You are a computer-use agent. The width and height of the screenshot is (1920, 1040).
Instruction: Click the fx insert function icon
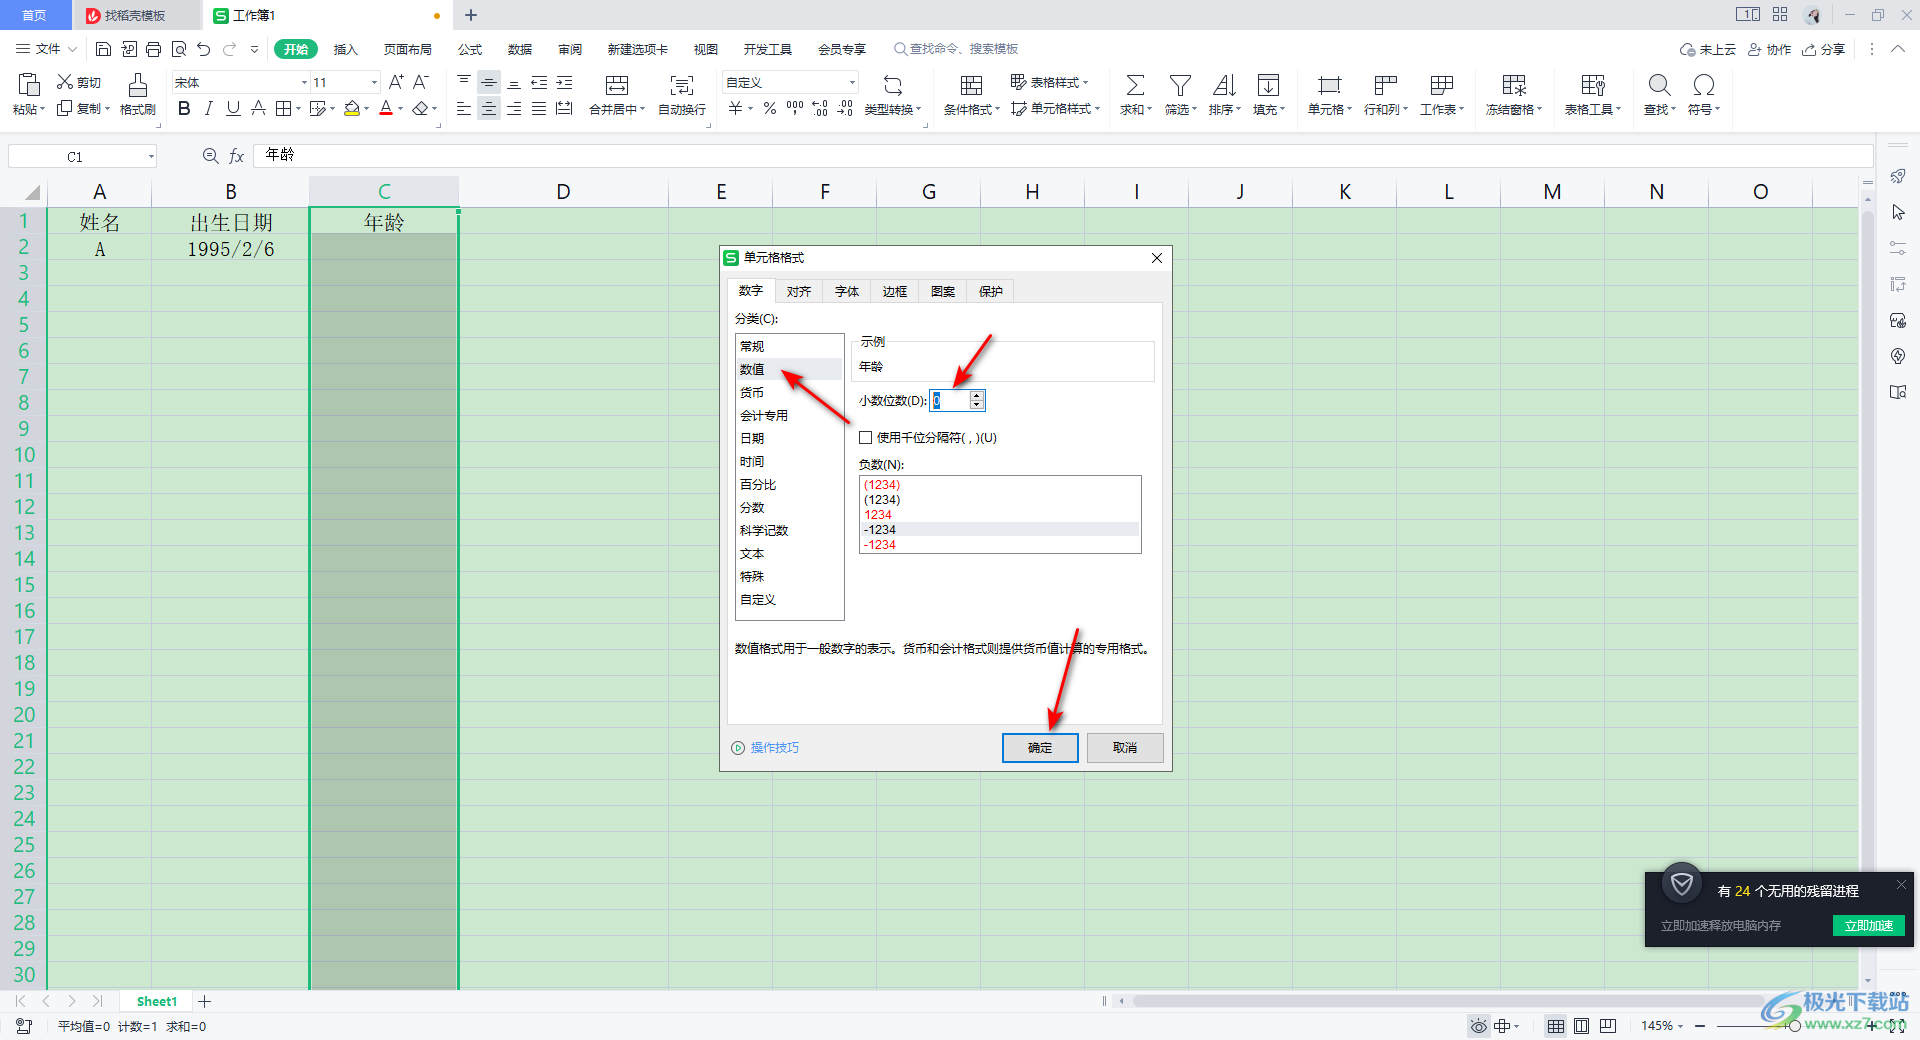[x=237, y=156]
